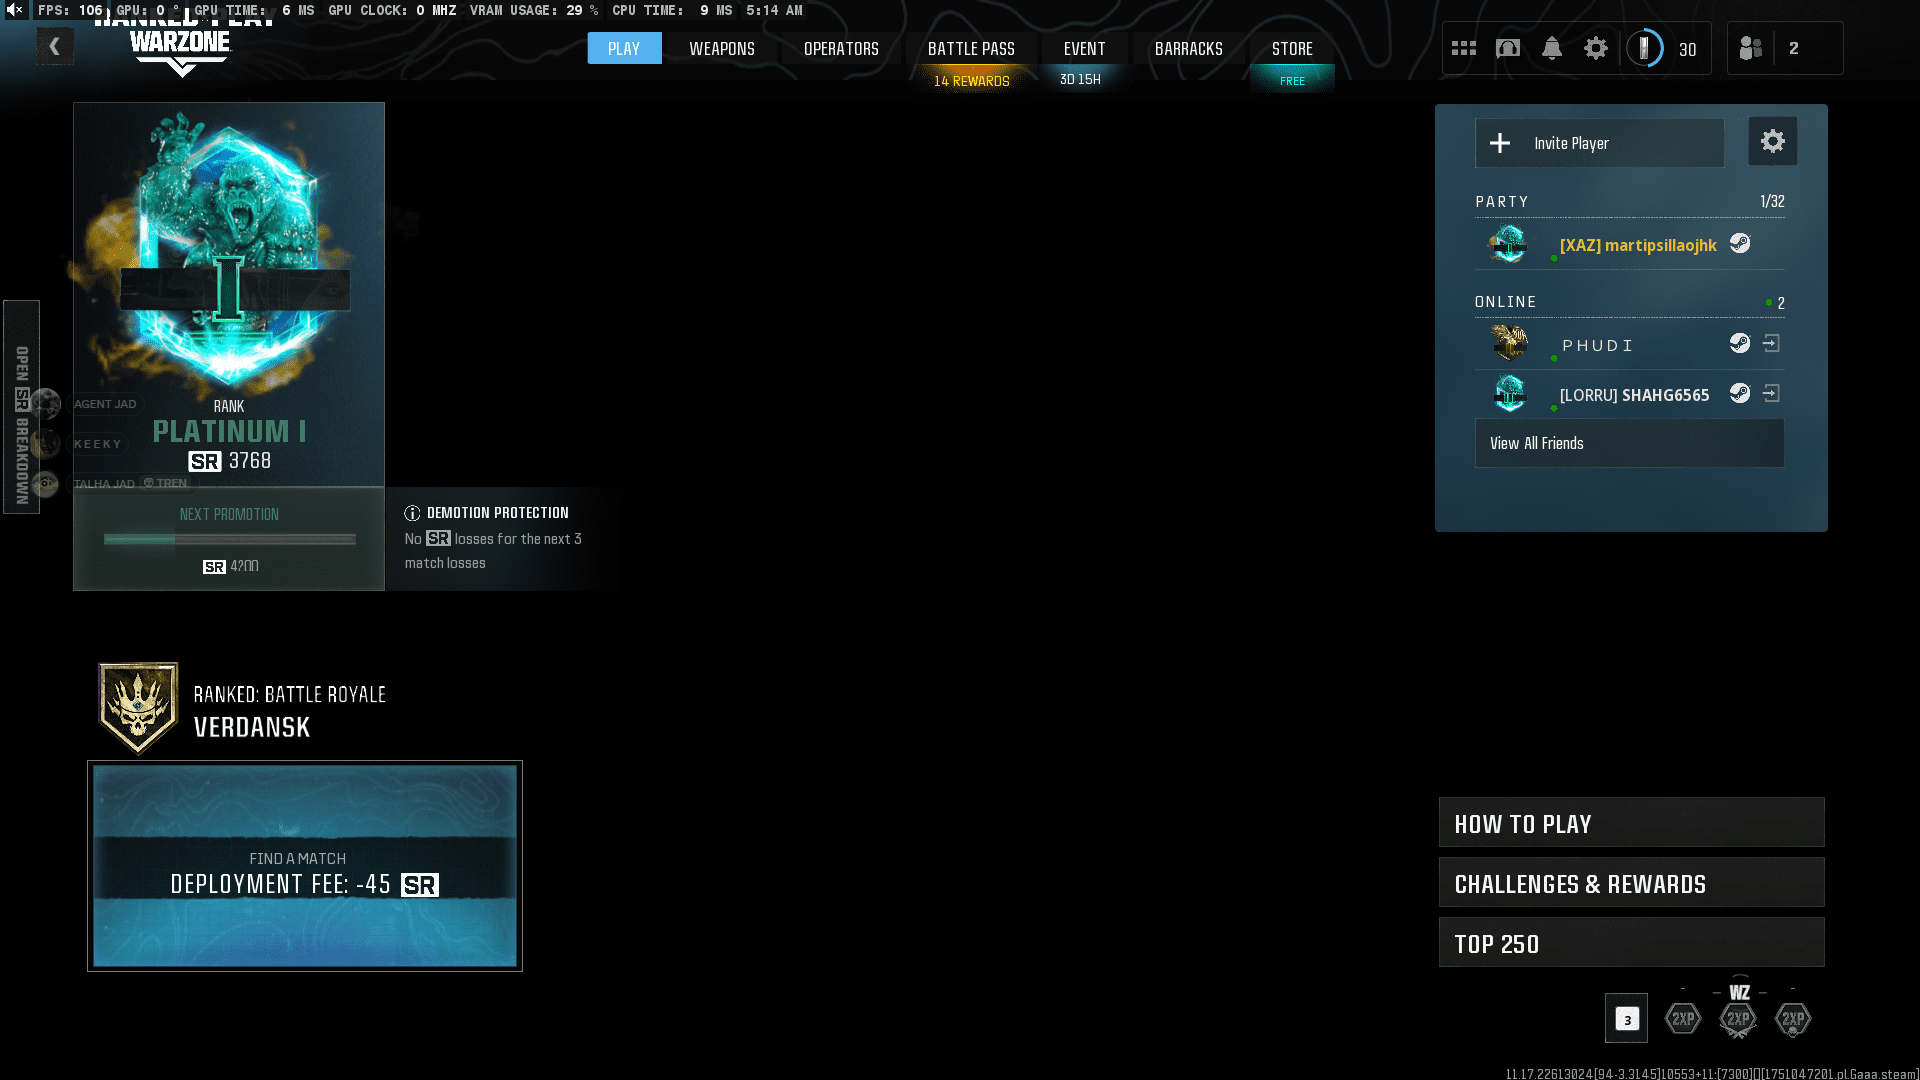This screenshot has height=1080, width=1920.
Task: Open the Top 250 leaderboard
Action: coord(1631,943)
